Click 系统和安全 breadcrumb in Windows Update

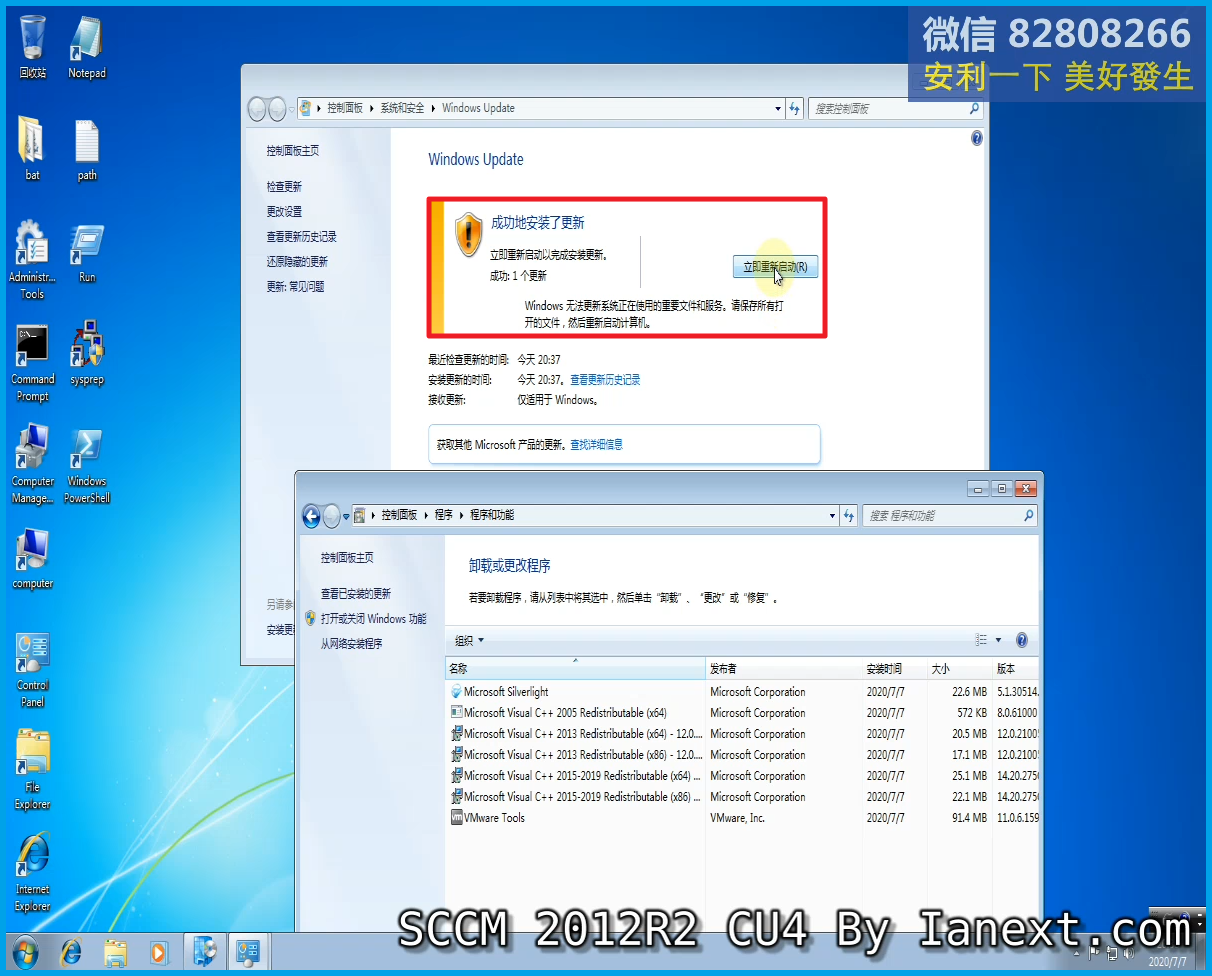(402, 108)
